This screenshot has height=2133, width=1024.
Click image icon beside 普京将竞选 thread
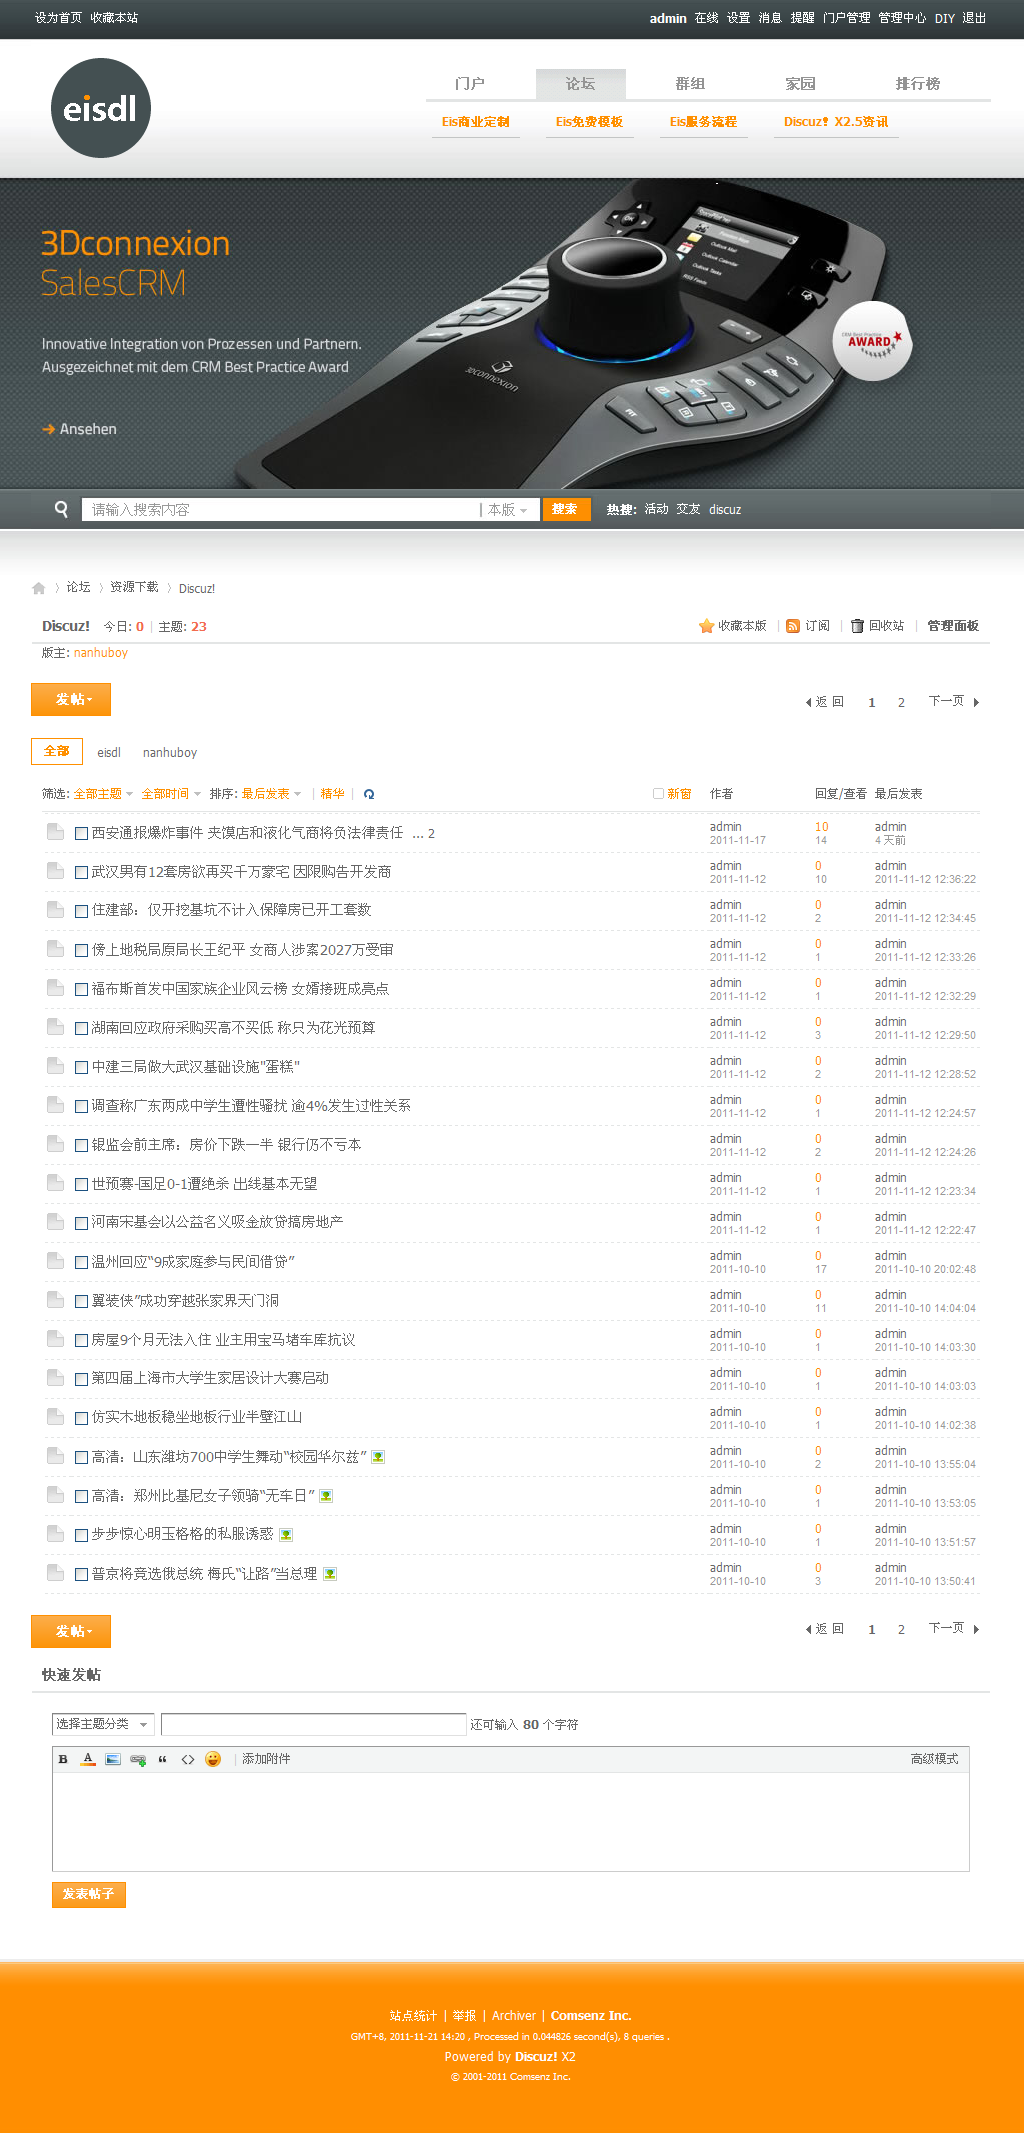(330, 1574)
